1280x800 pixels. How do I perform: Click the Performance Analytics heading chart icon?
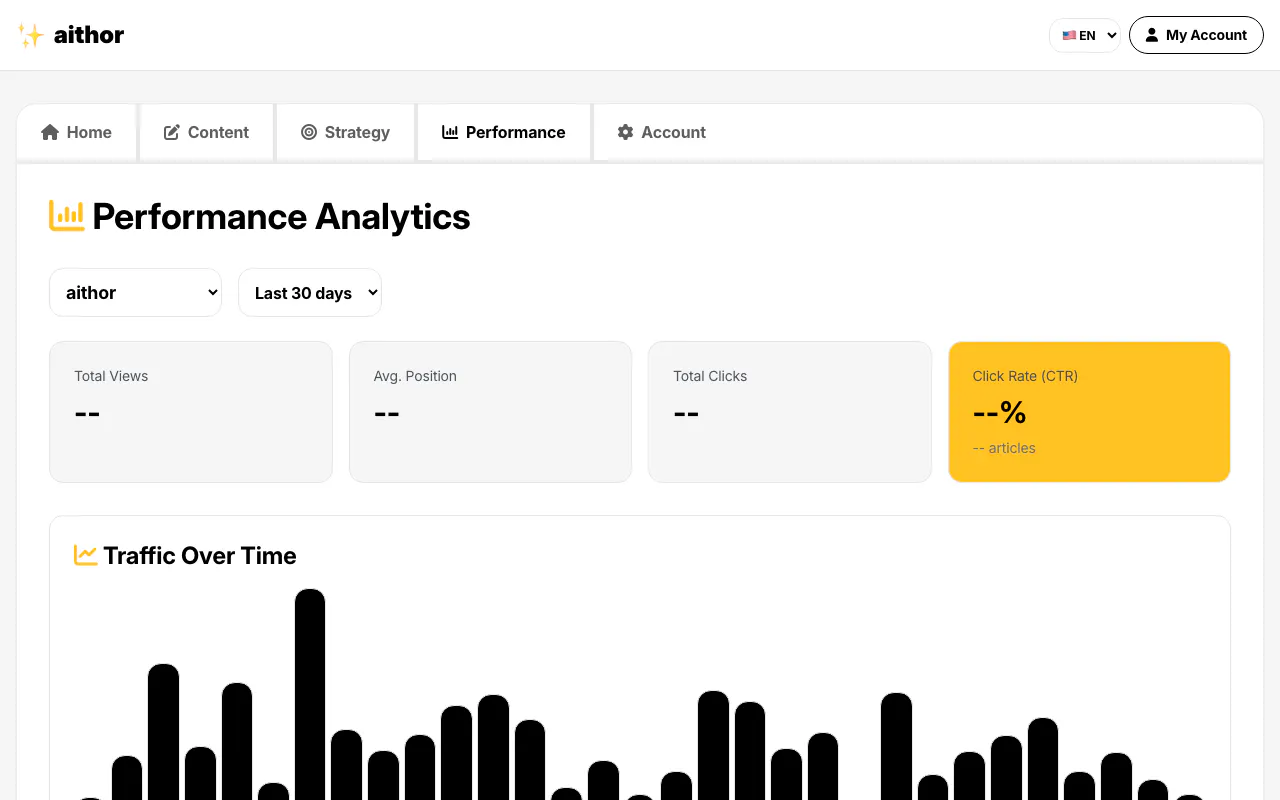tap(67, 216)
